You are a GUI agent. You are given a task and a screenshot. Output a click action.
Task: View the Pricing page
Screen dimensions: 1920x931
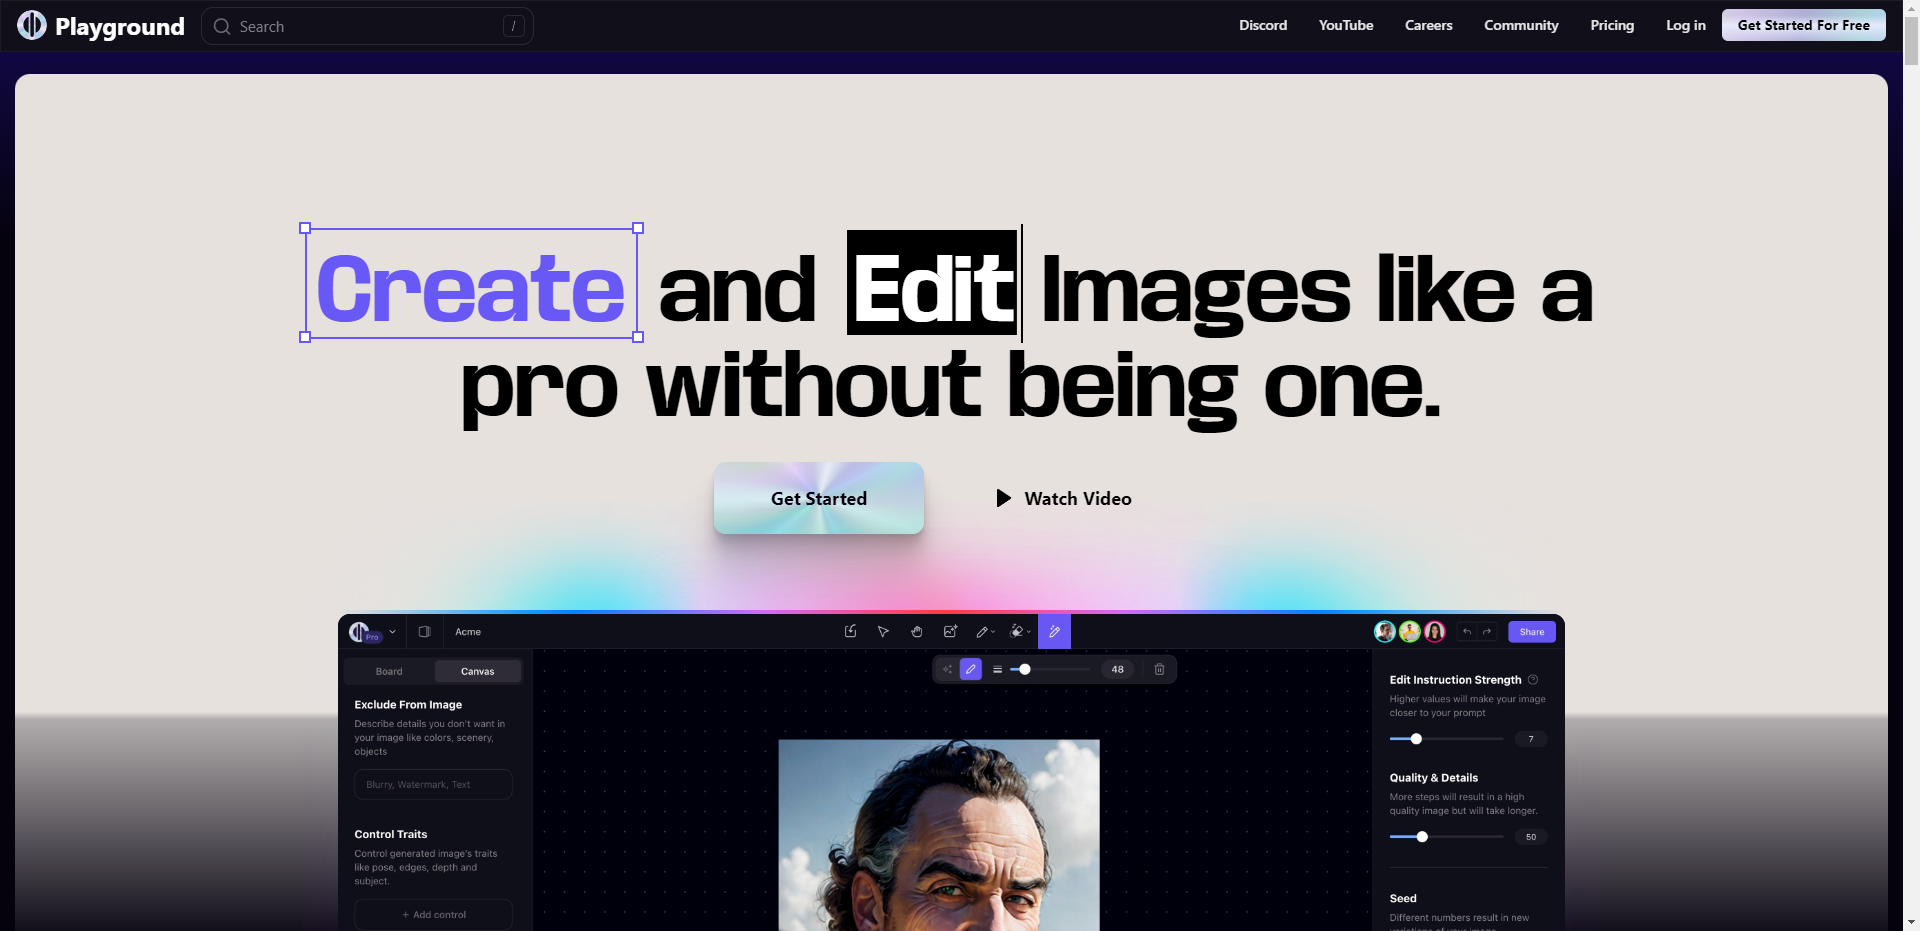pos(1612,25)
